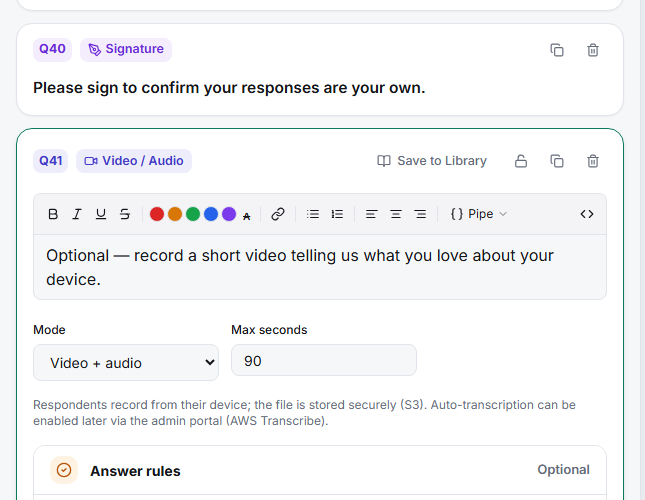Viewport: 645px width, 500px height.
Task: Apply purple text color
Action: click(229, 214)
